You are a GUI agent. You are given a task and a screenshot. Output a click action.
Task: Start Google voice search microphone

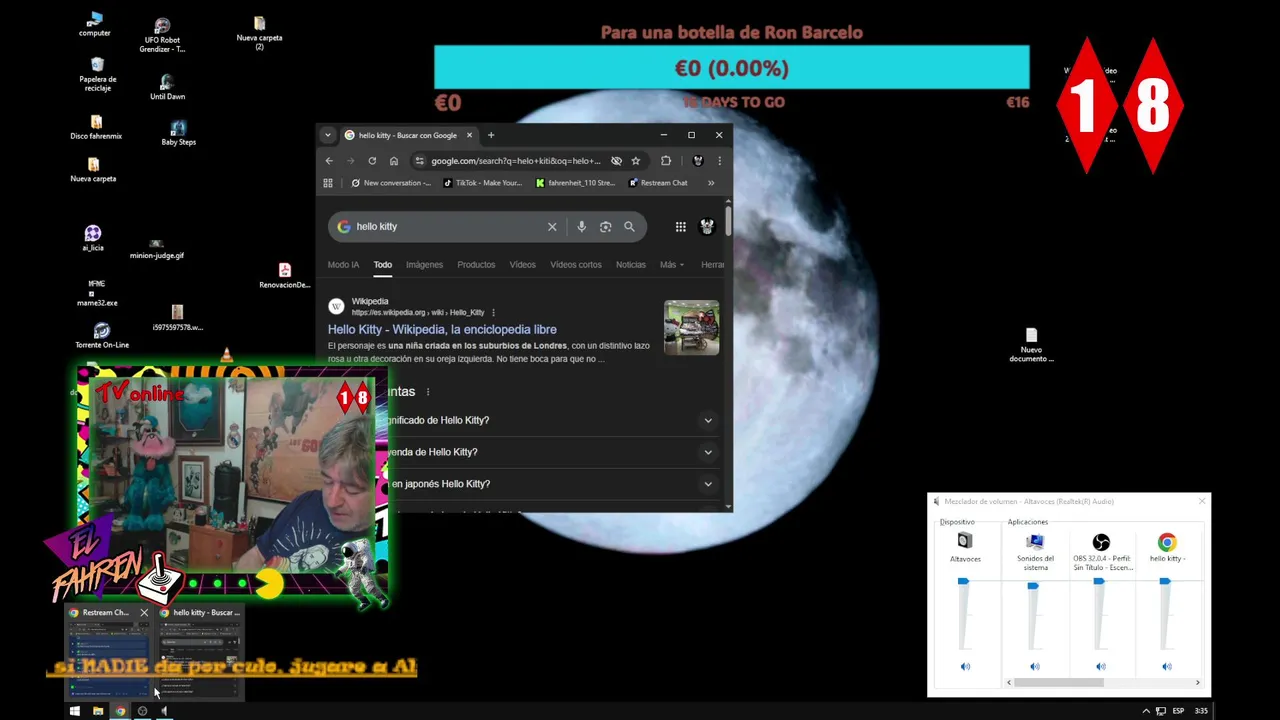tap(581, 227)
